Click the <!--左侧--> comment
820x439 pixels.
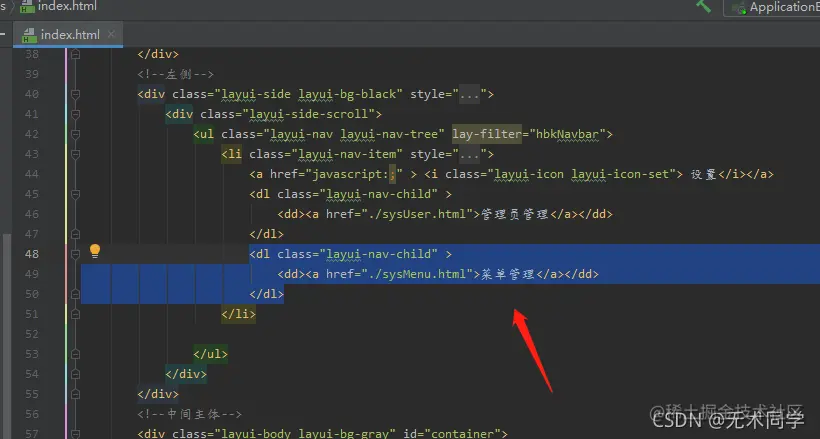tap(176, 74)
